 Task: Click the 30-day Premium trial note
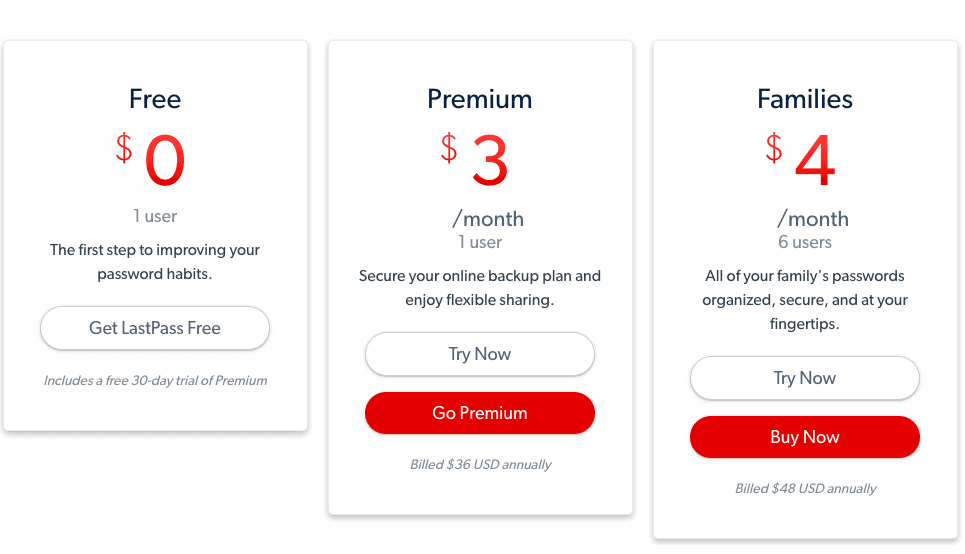point(155,381)
